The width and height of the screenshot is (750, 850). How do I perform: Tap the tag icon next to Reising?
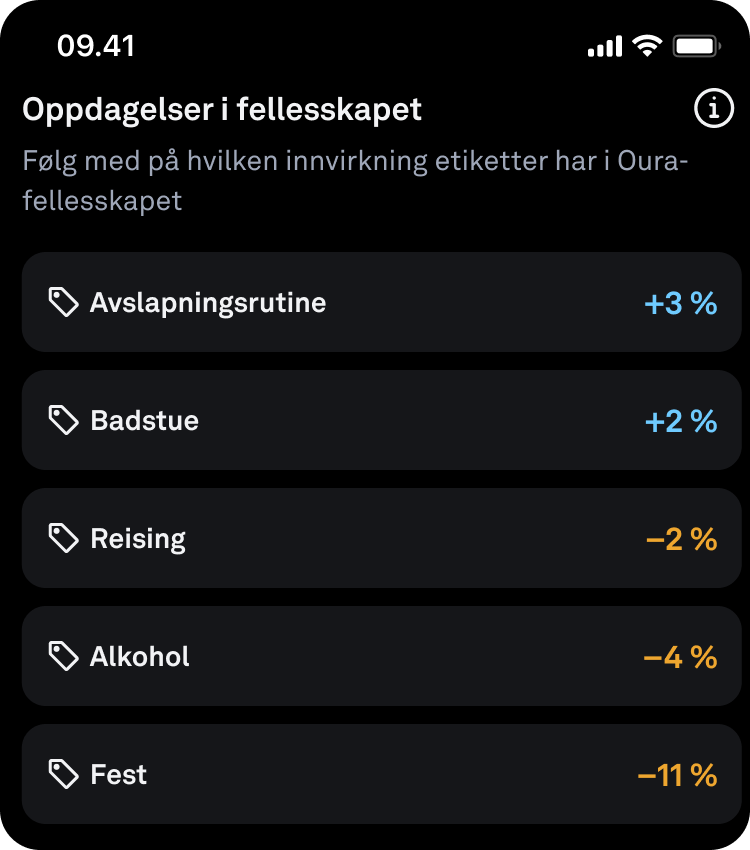tap(63, 538)
